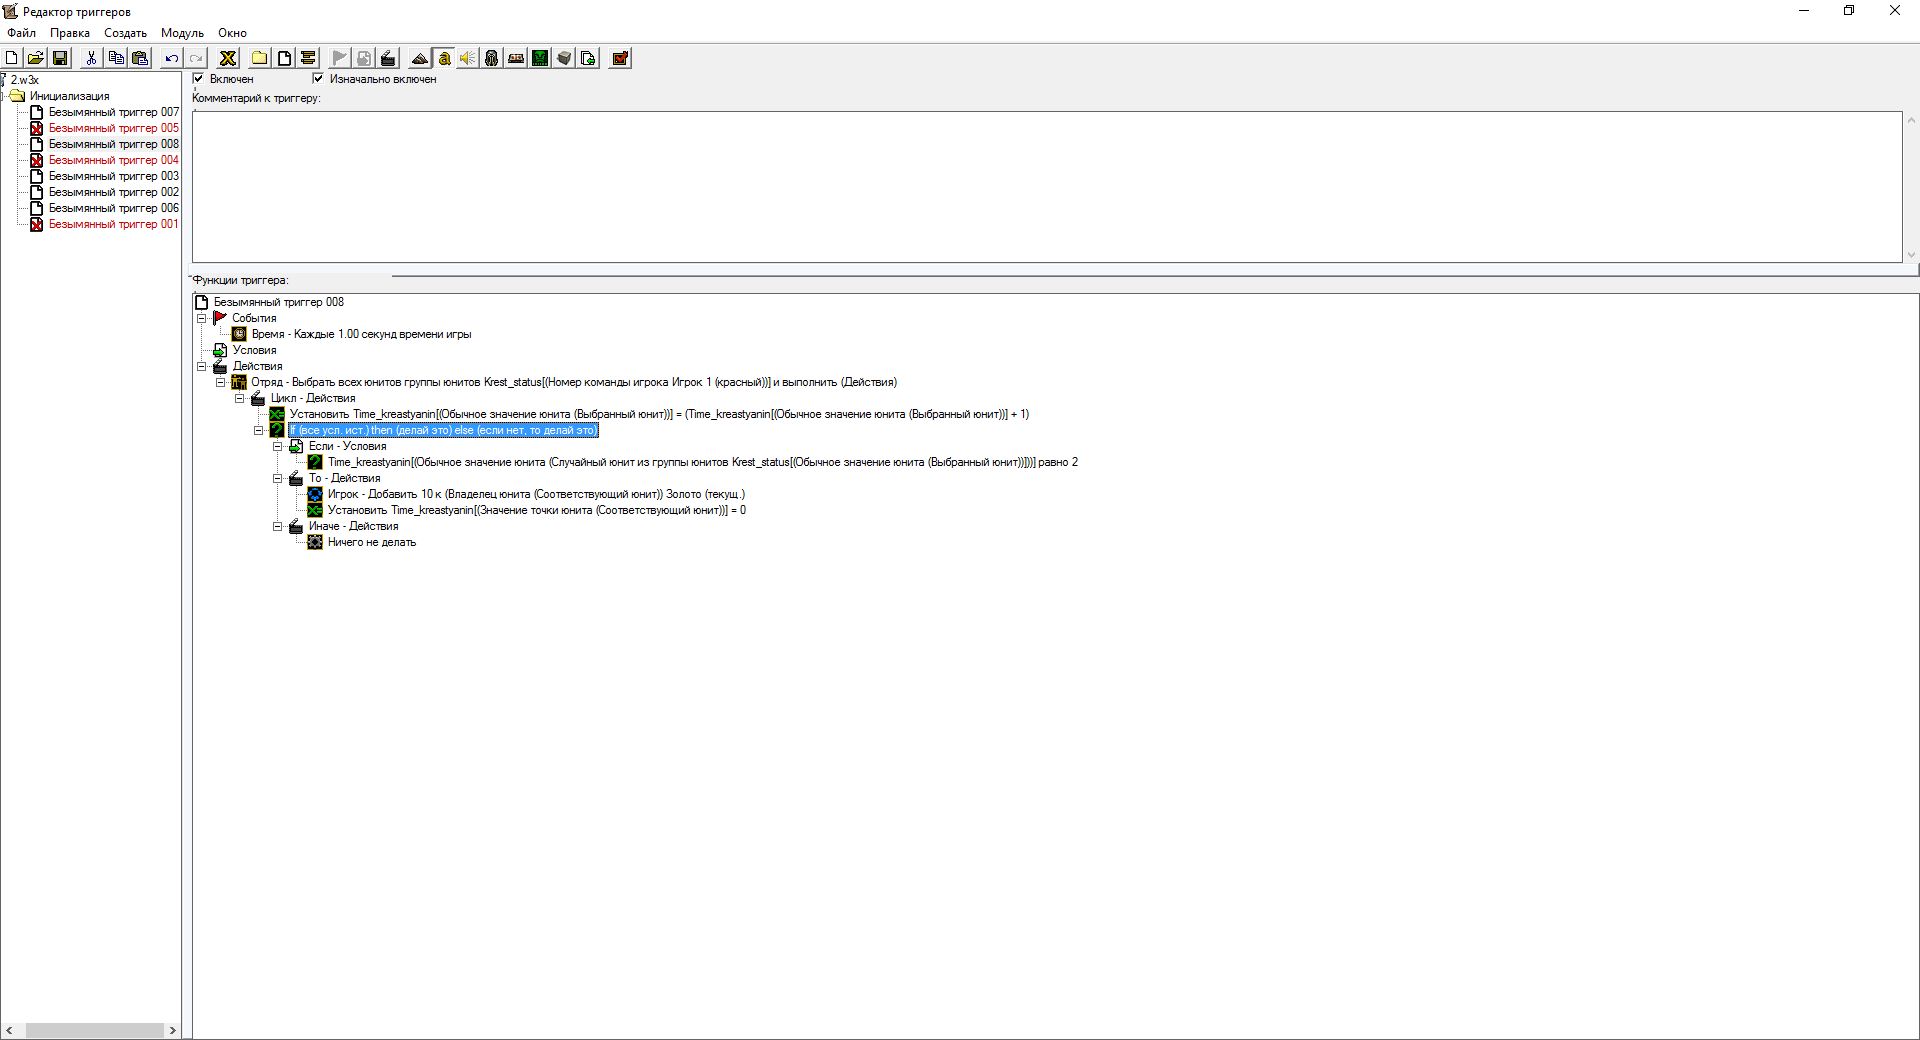Select the 'Время - Каждые 1.00 секунд' event
Viewport: 1920px width, 1040px height.
(x=361, y=334)
